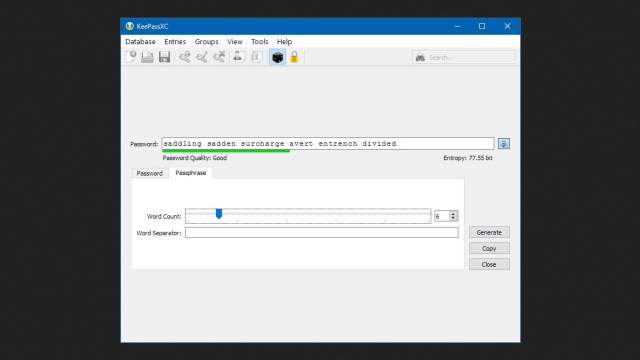The image size is (640, 360).
Task: Click the Word Count number field
Action: pos(442,216)
